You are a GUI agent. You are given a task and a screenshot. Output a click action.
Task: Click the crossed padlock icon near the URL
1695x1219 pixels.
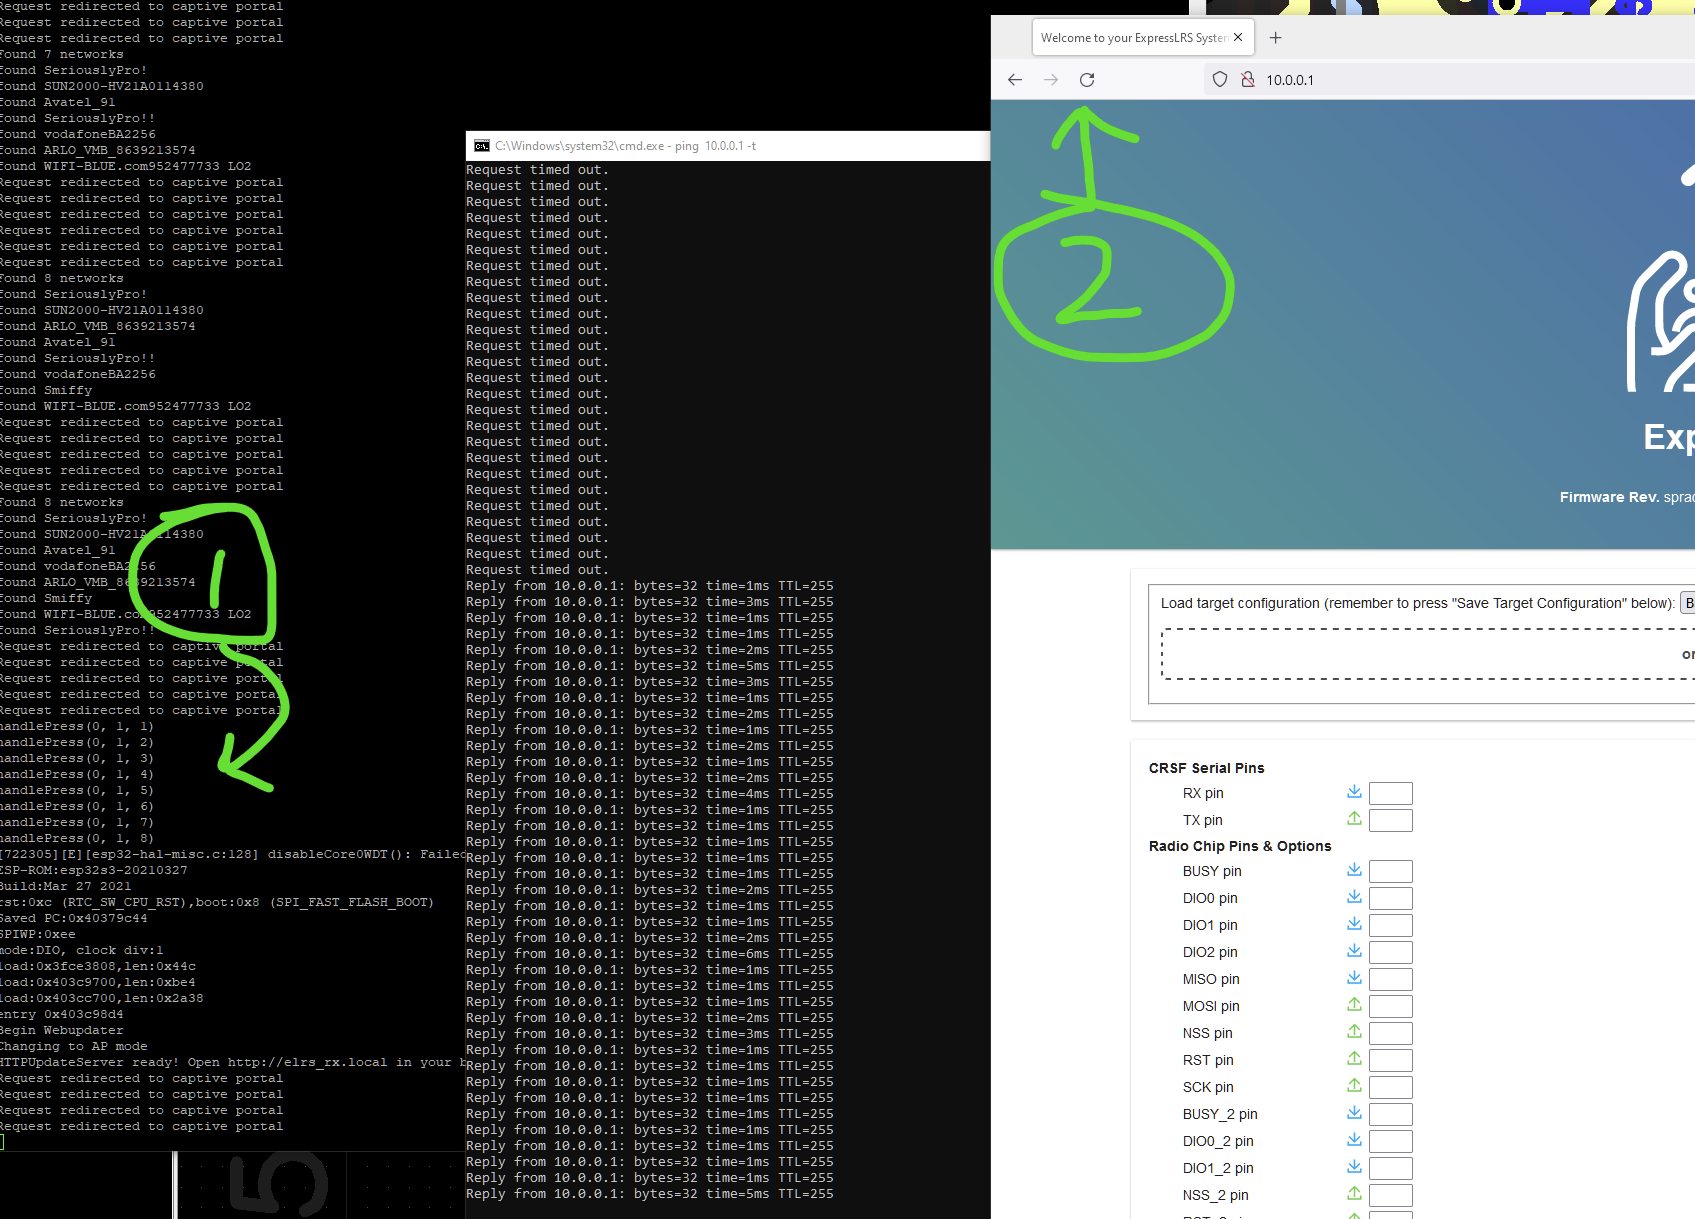pyautogui.click(x=1248, y=79)
